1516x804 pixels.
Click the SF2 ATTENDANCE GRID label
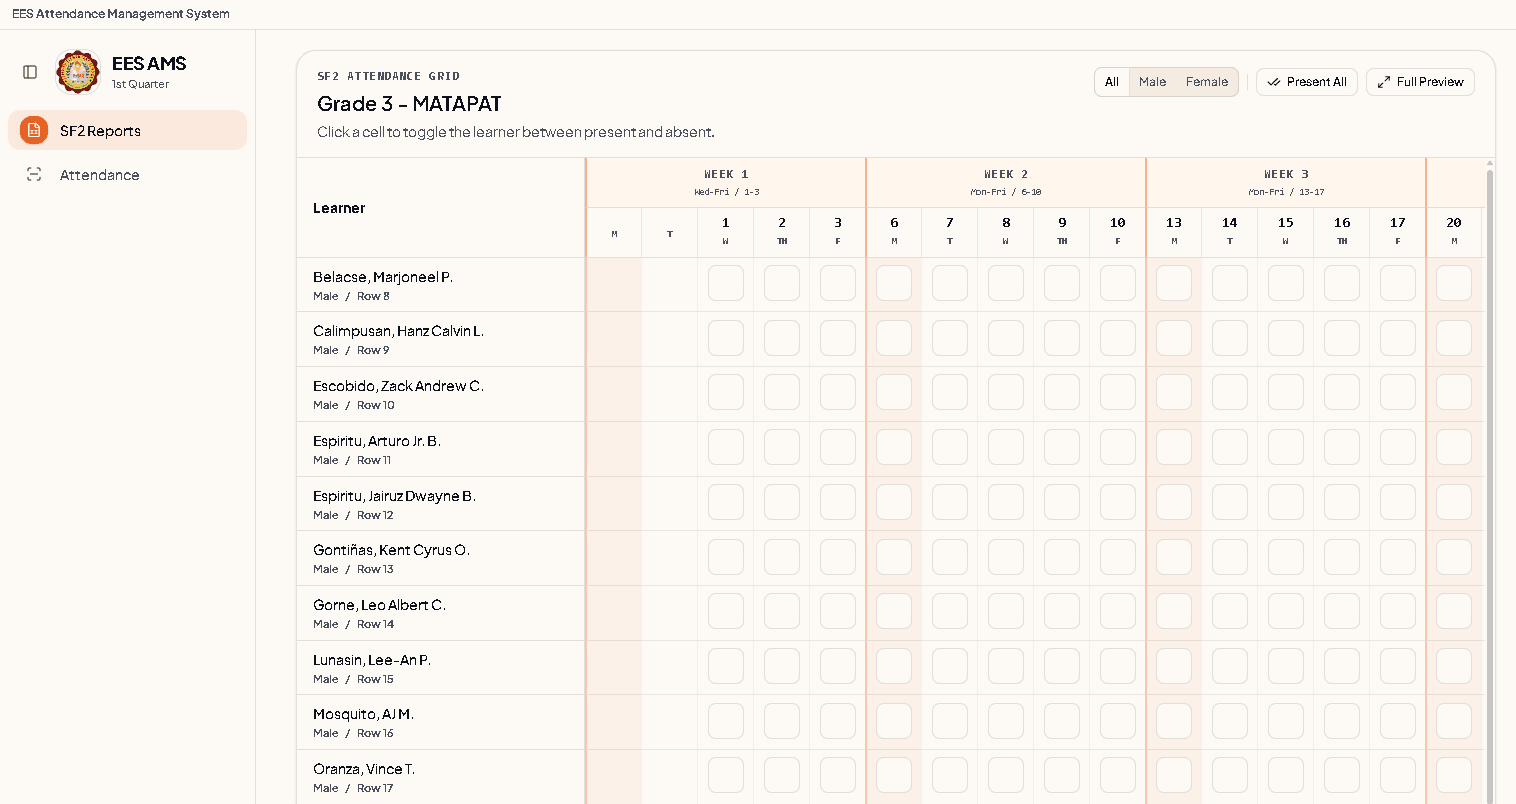[388, 76]
